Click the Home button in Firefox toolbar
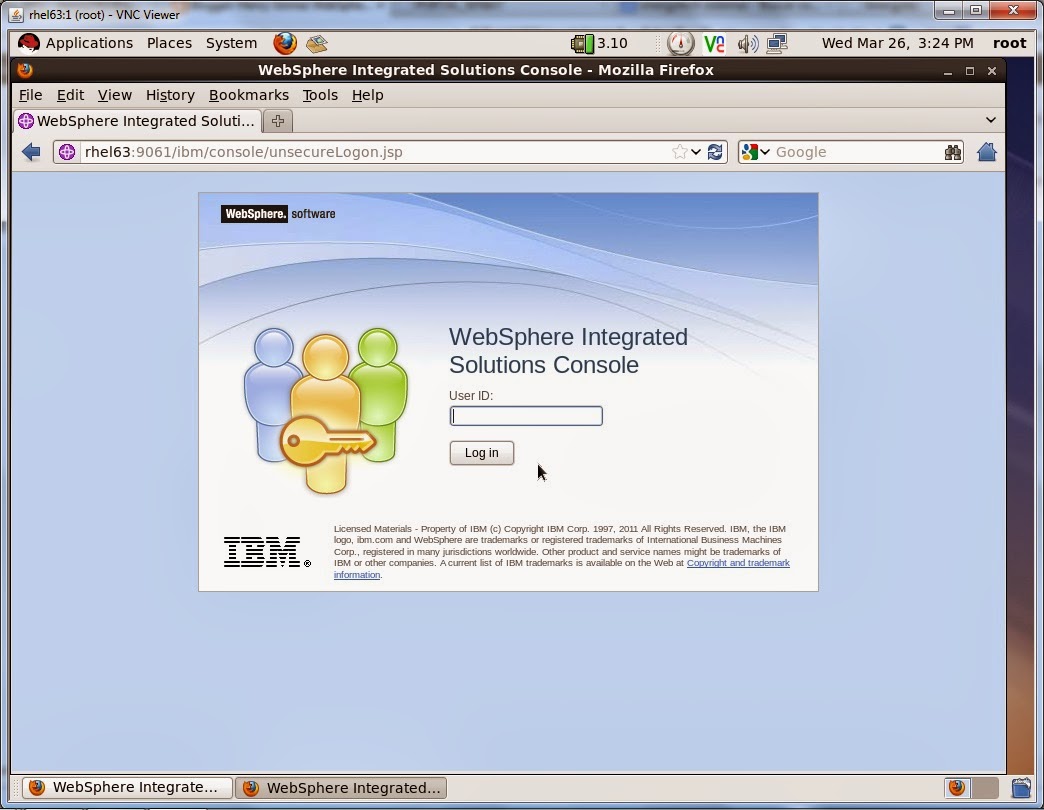Viewport: 1044px width, 810px height. (x=987, y=151)
